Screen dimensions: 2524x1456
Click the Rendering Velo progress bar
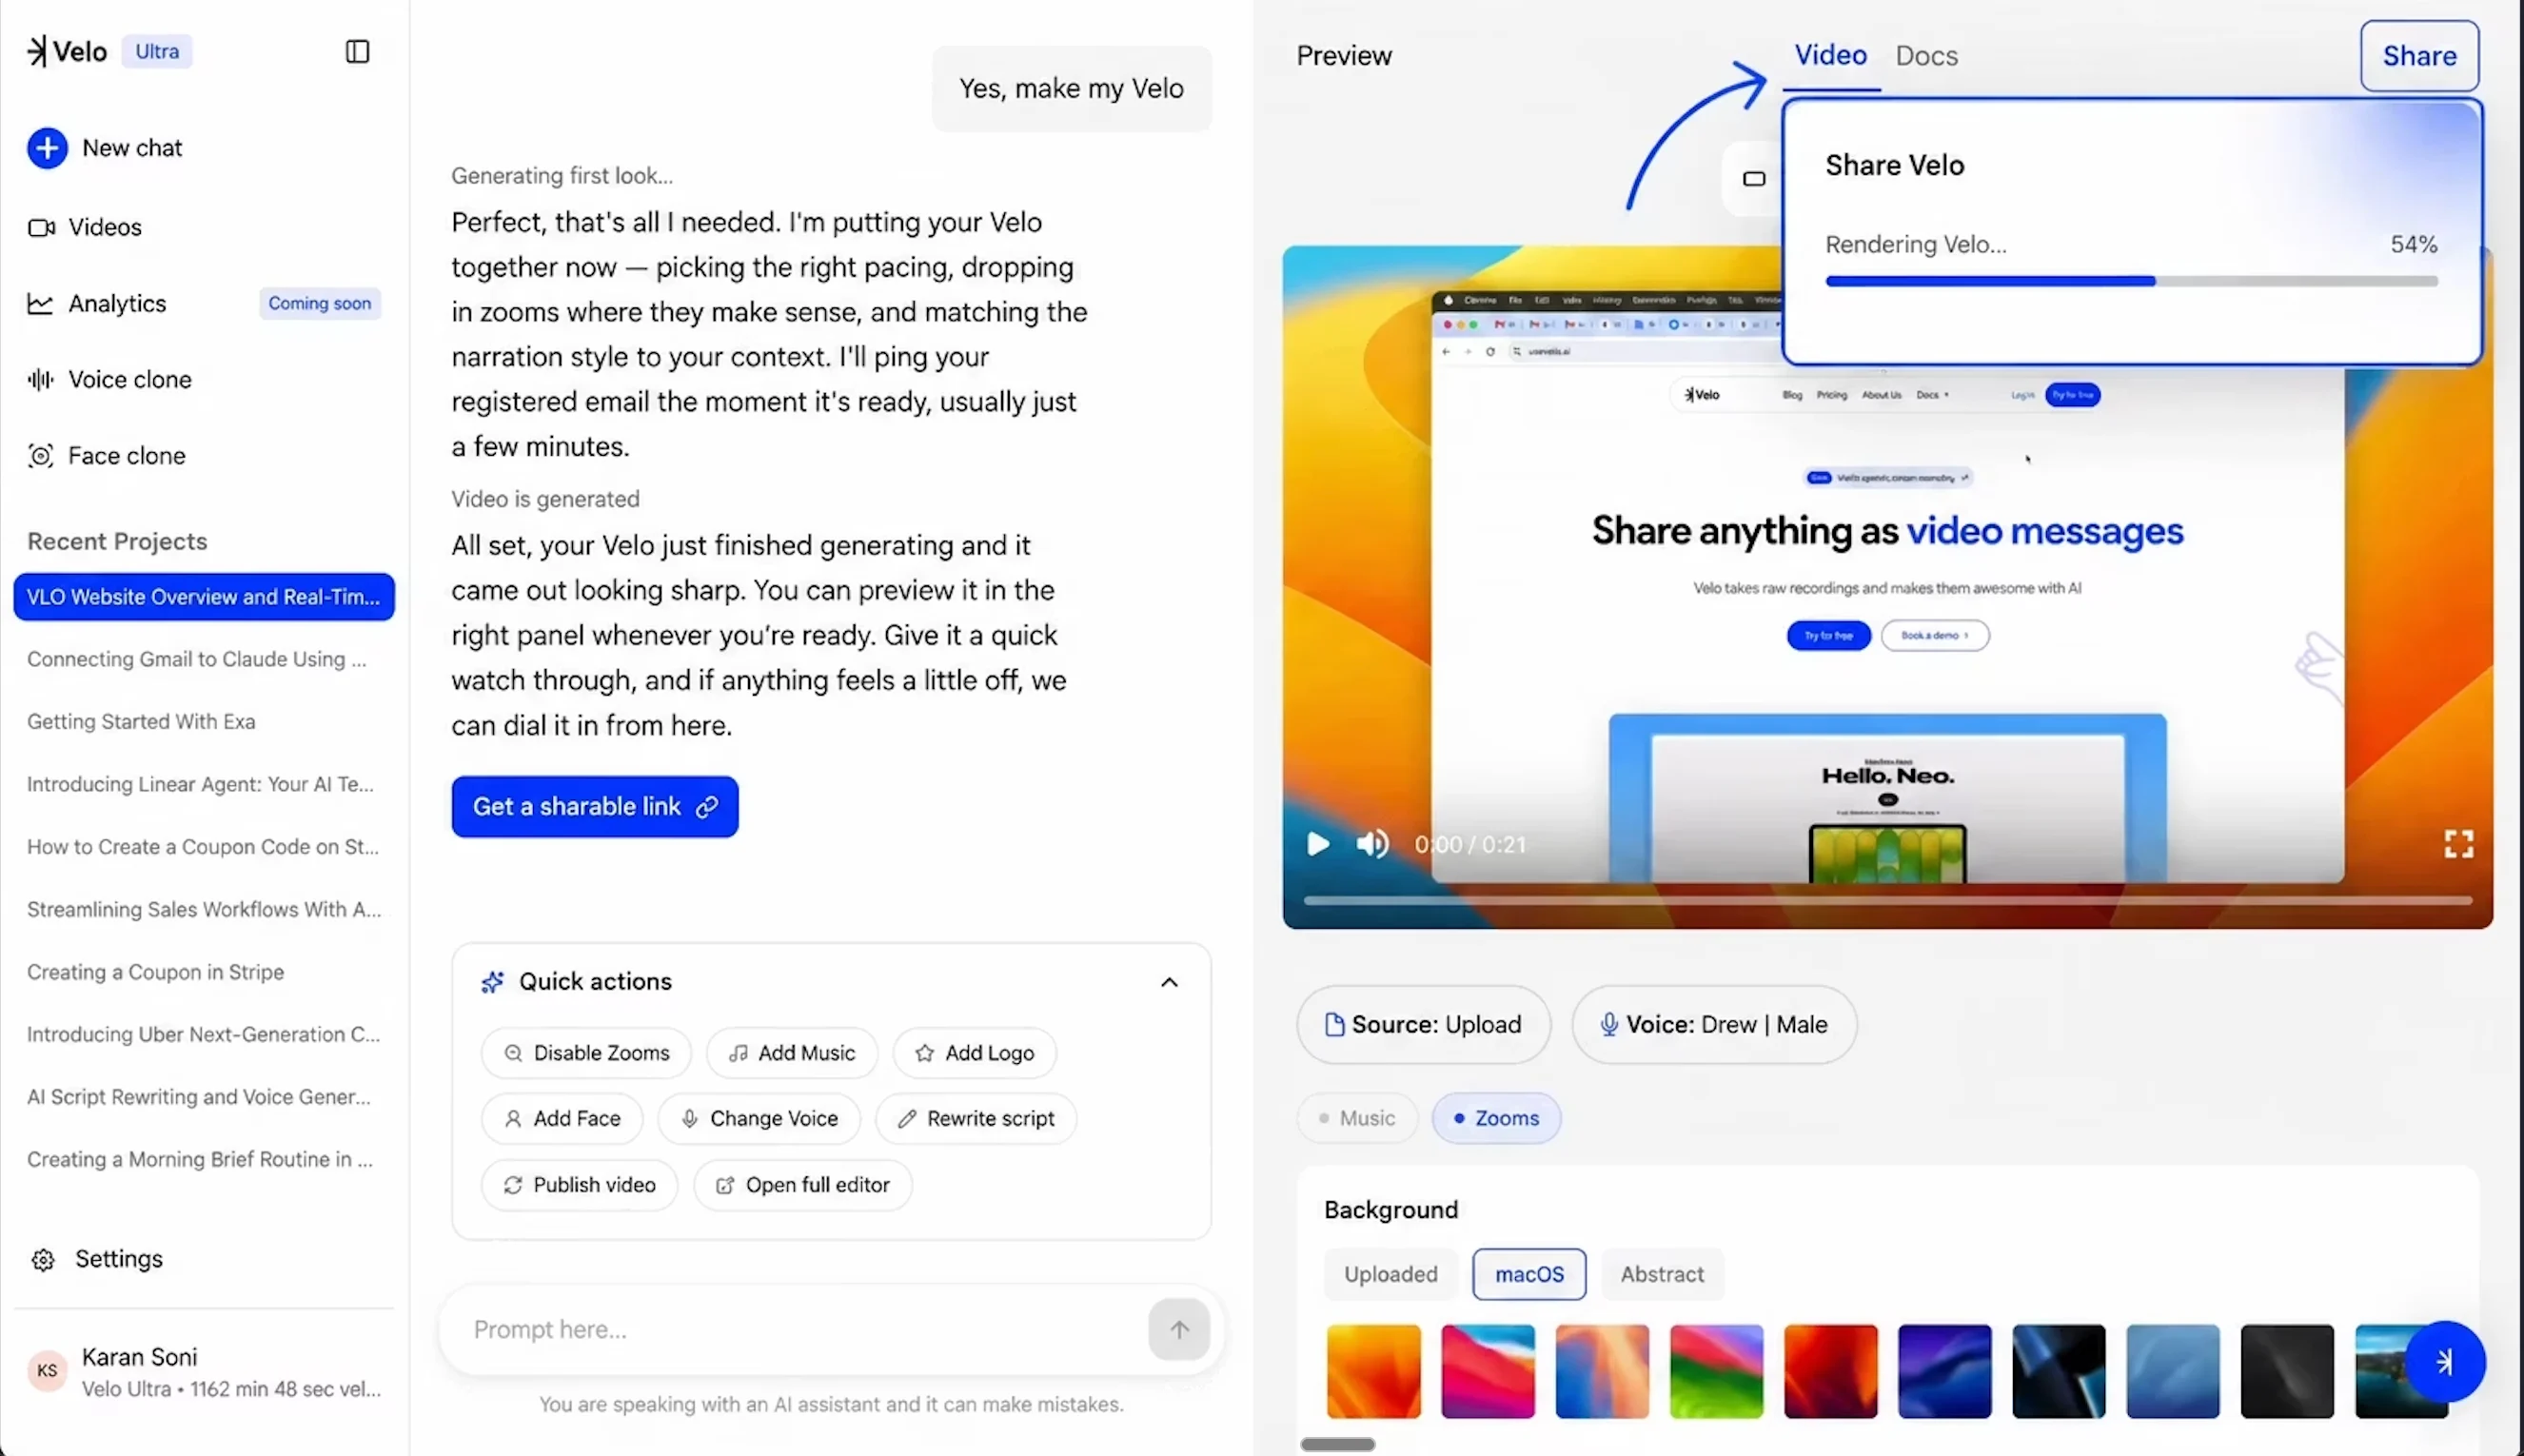pyautogui.click(x=2131, y=281)
